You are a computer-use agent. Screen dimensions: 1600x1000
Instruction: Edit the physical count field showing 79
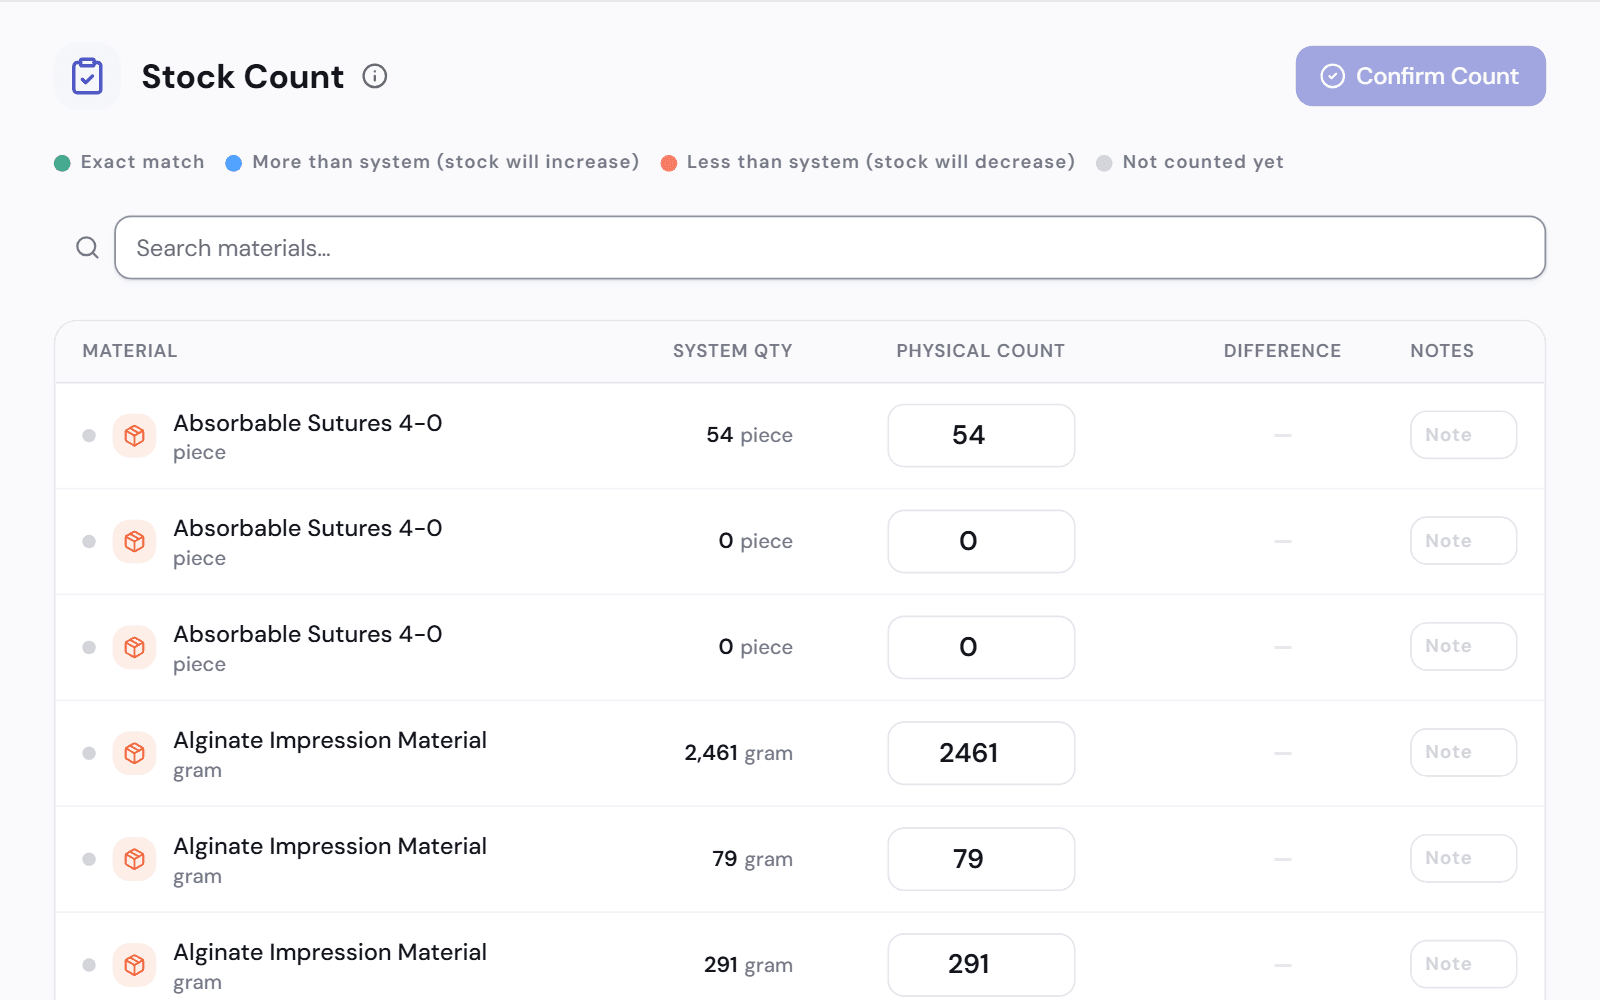click(x=981, y=859)
